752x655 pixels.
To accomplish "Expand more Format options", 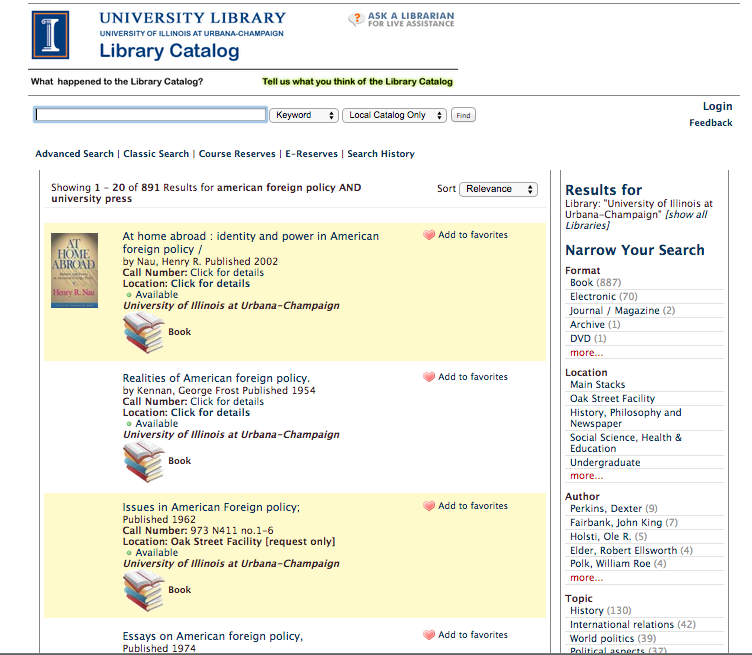I will pos(586,353).
